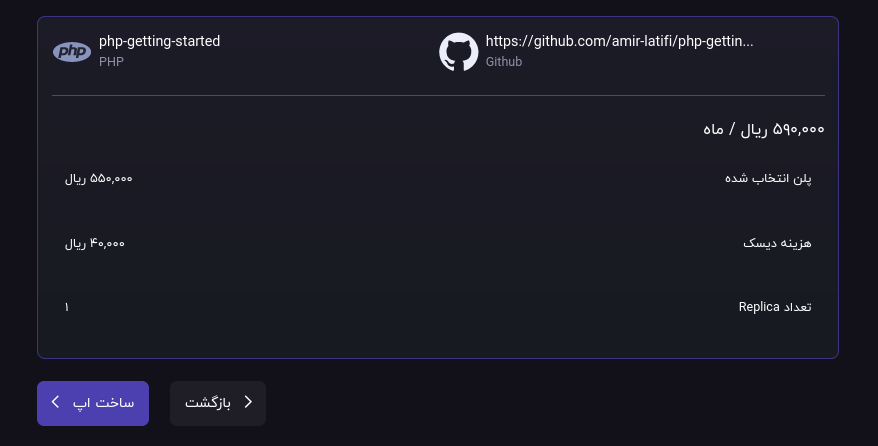Click the total ۵۹۰,۰۰۰ ریال / ماه price
The image size is (878, 446).
coord(764,130)
